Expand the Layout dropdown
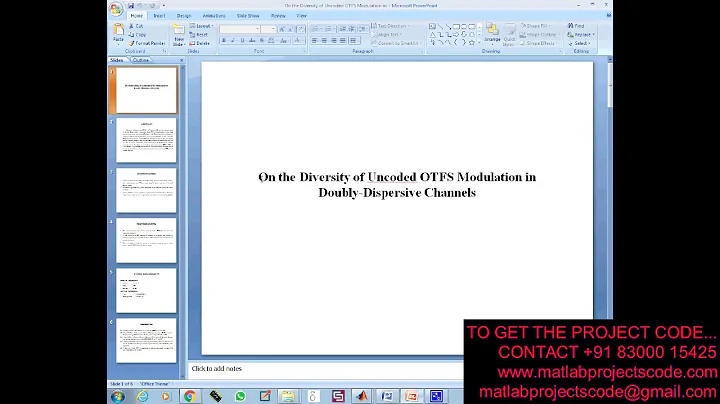 [x=202, y=26]
